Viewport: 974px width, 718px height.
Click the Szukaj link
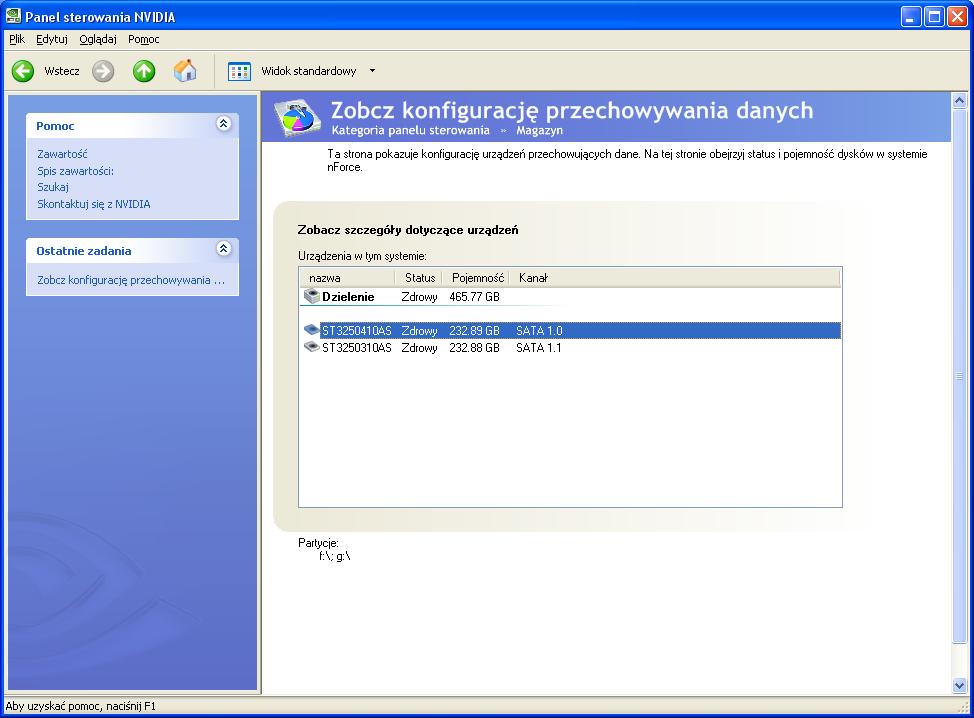[53, 187]
